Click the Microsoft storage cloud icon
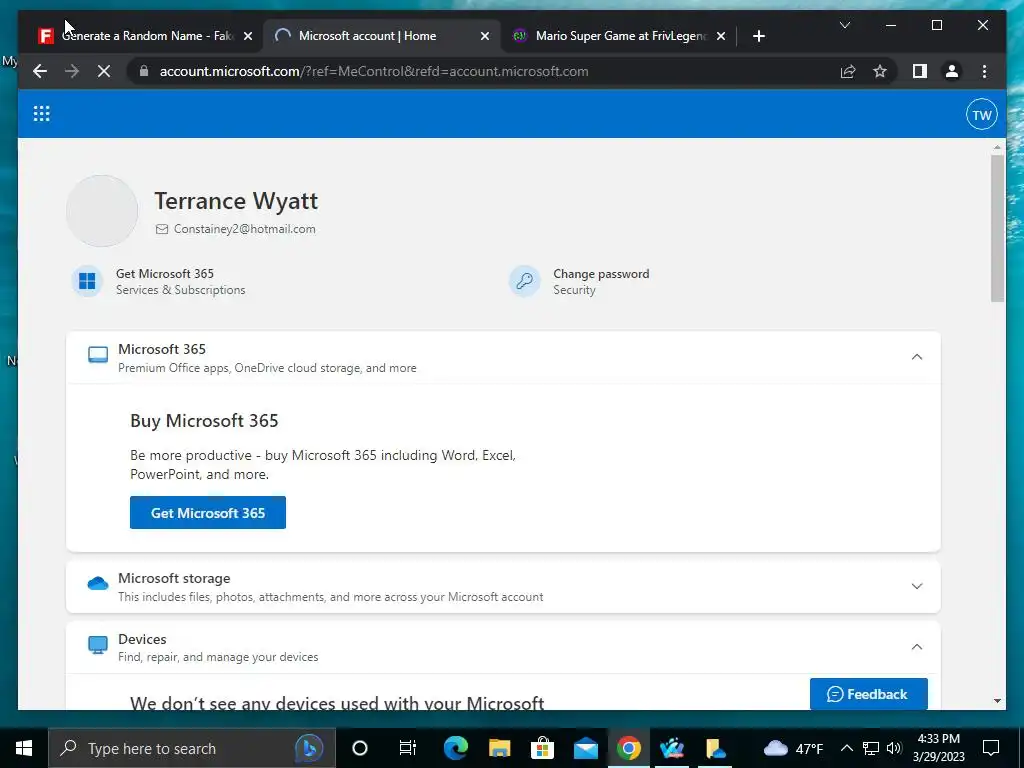 [98, 583]
